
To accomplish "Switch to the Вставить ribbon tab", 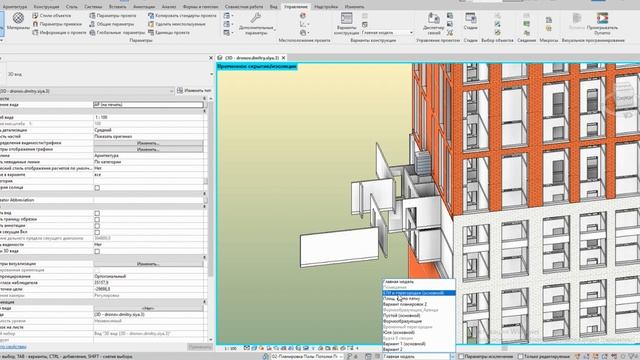I will (118, 7).
